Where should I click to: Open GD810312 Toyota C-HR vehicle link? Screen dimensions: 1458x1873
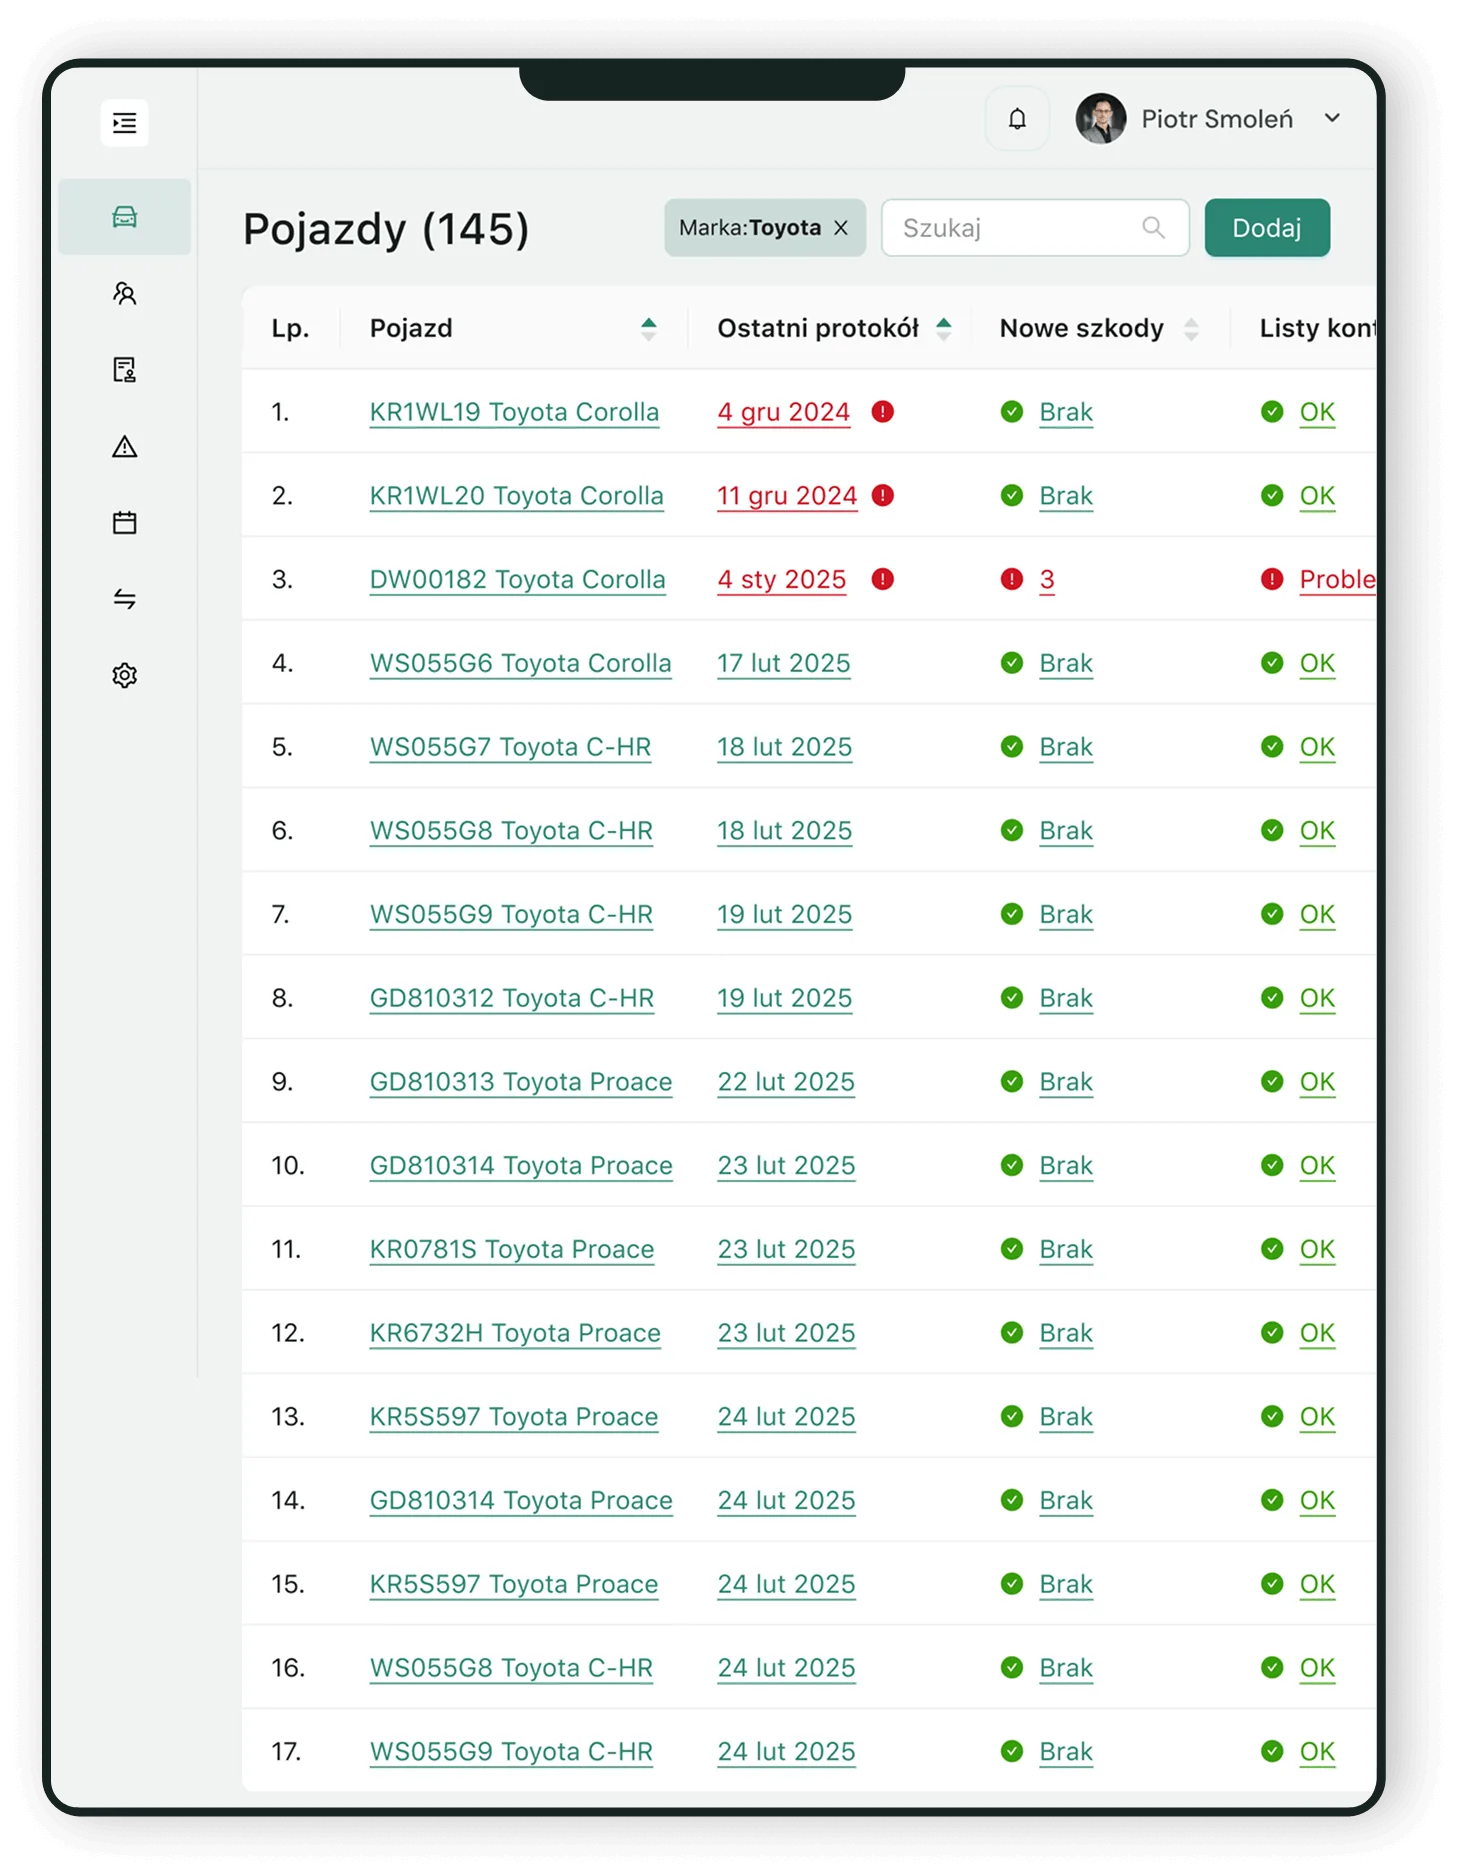(x=512, y=998)
